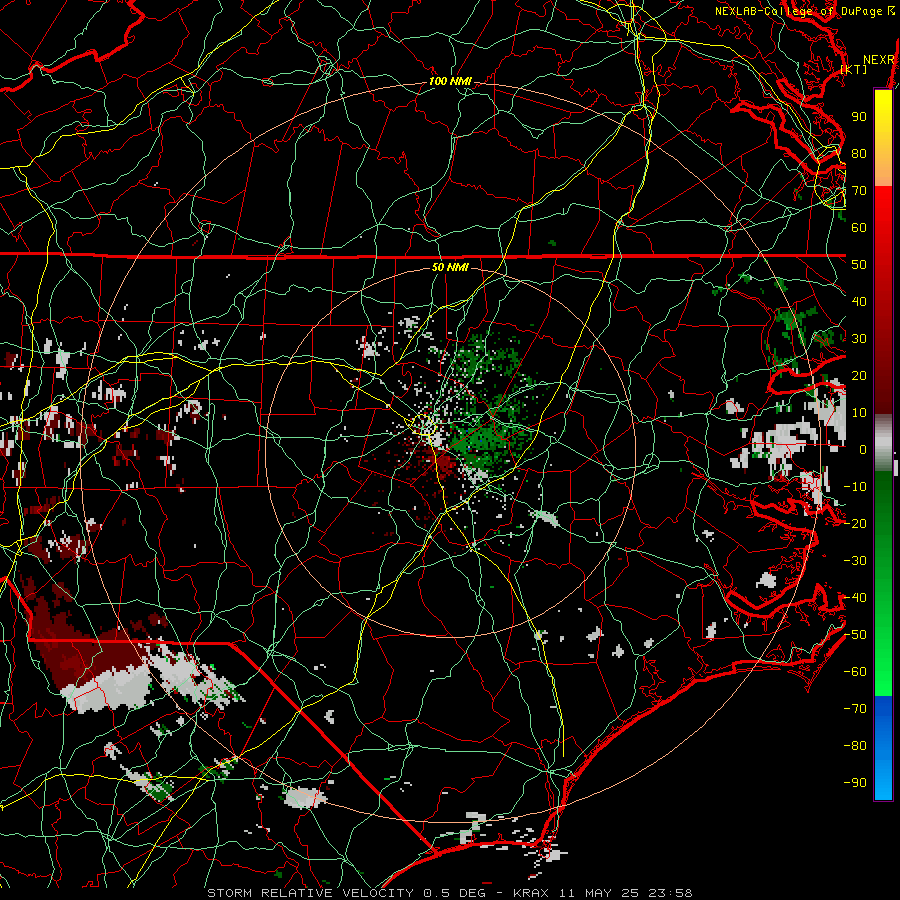Viewport: 900px width, 900px height.
Task: Pick the gray zero-velocity segment of color bar
Action: [883, 443]
